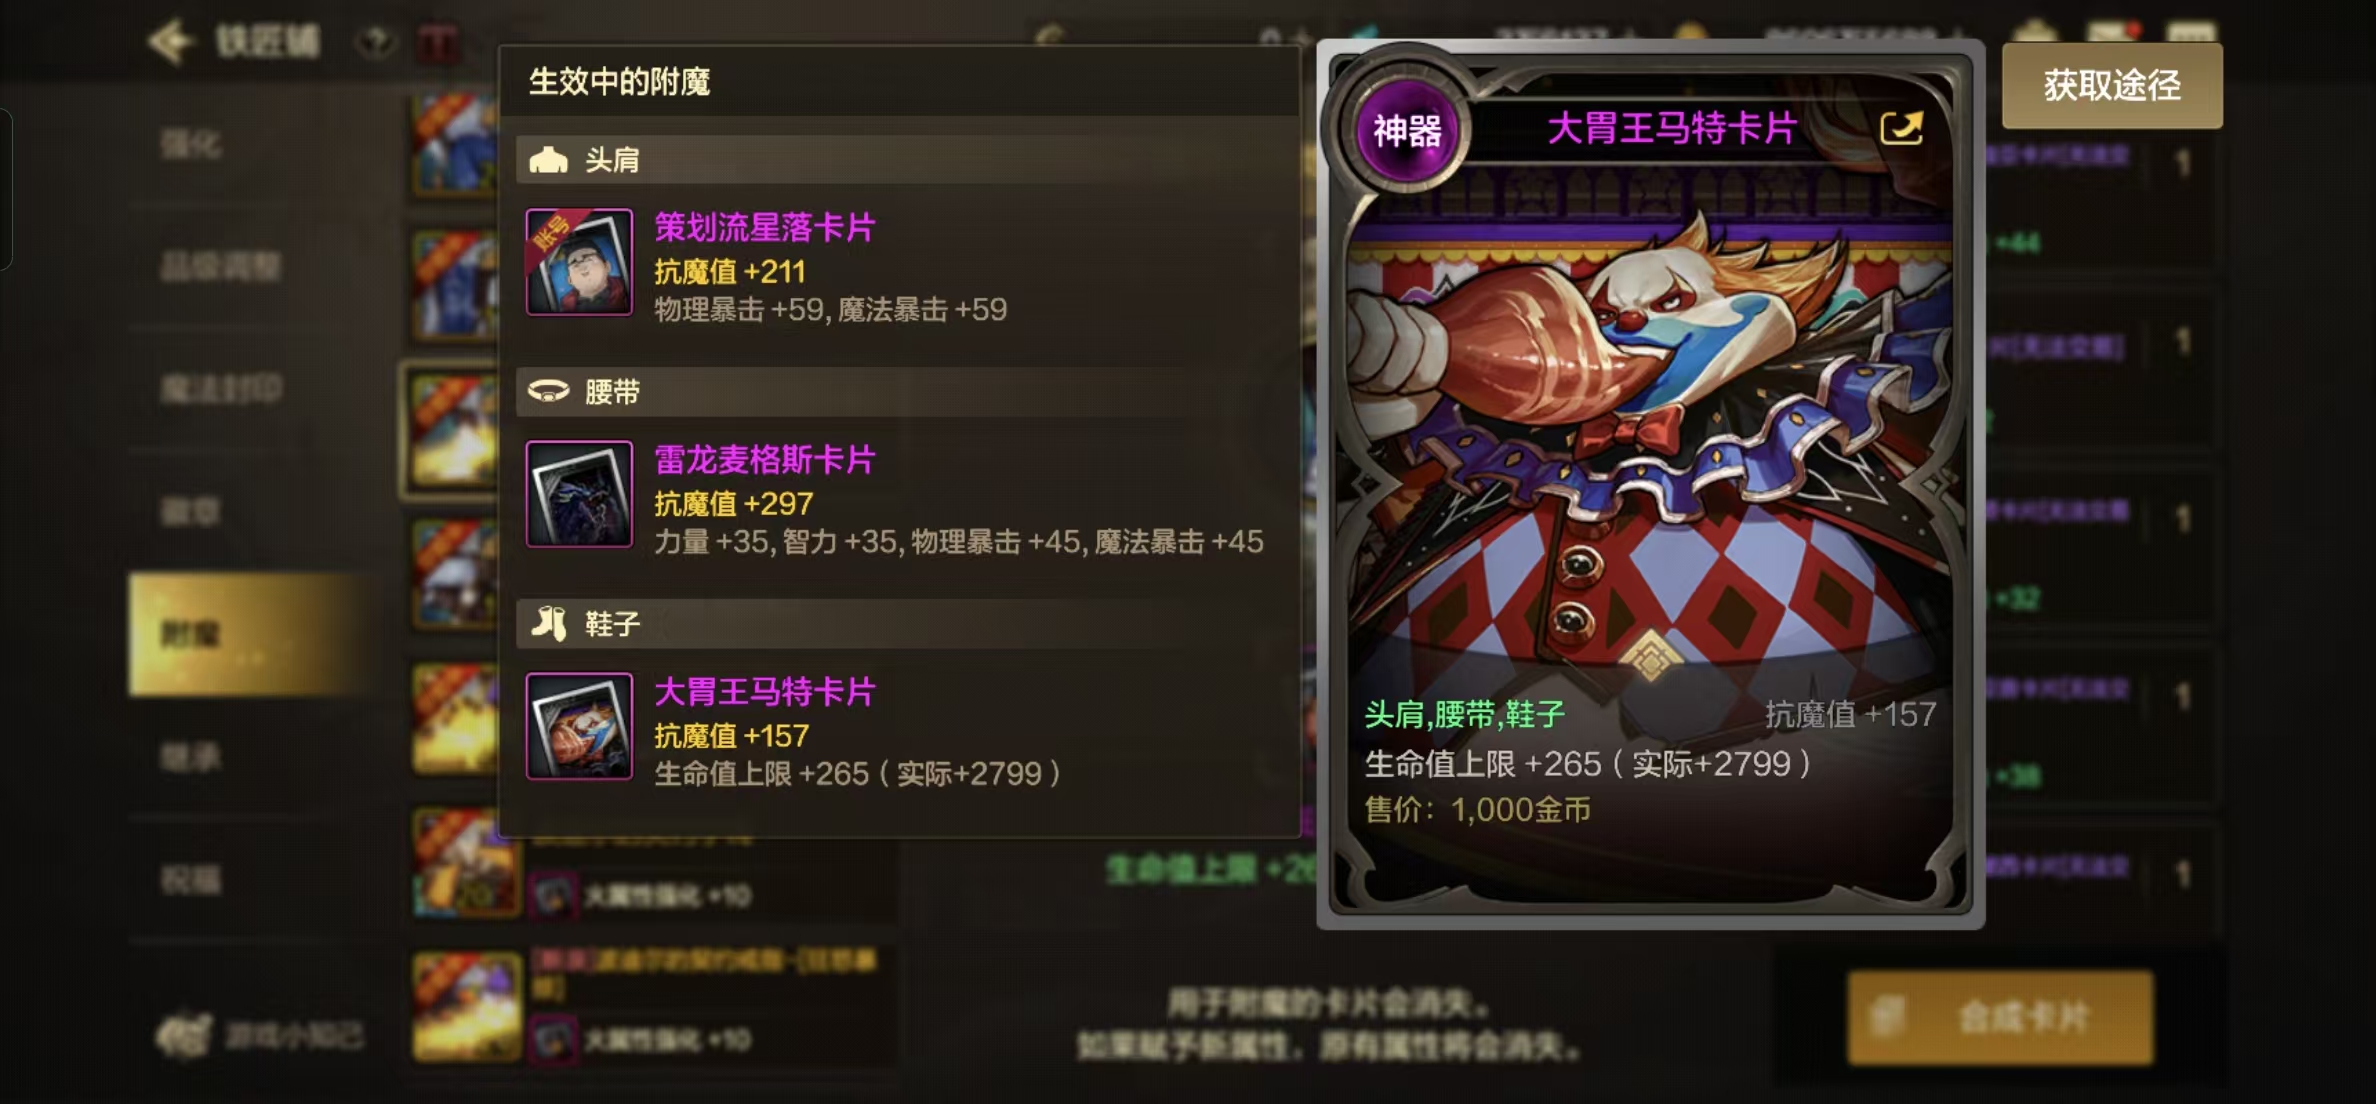The height and width of the screenshot is (1104, 2376).
Task: Click the 神器 rarity badge
Action: tap(1407, 131)
